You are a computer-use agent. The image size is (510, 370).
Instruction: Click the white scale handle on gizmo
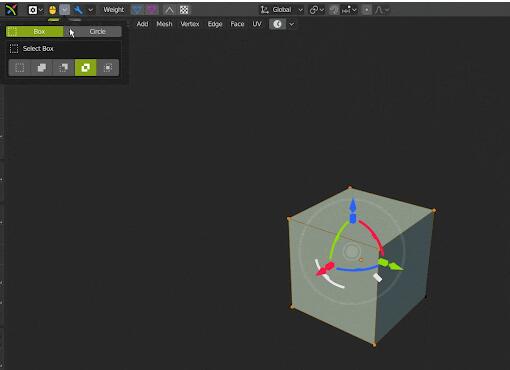pyautogui.click(x=377, y=277)
